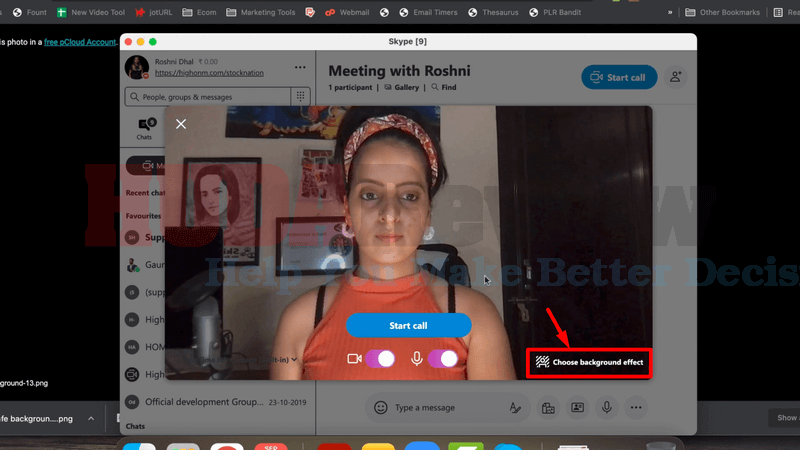Open the Fount bookmark
Viewport: 800px width, 450px height.
(30, 12)
